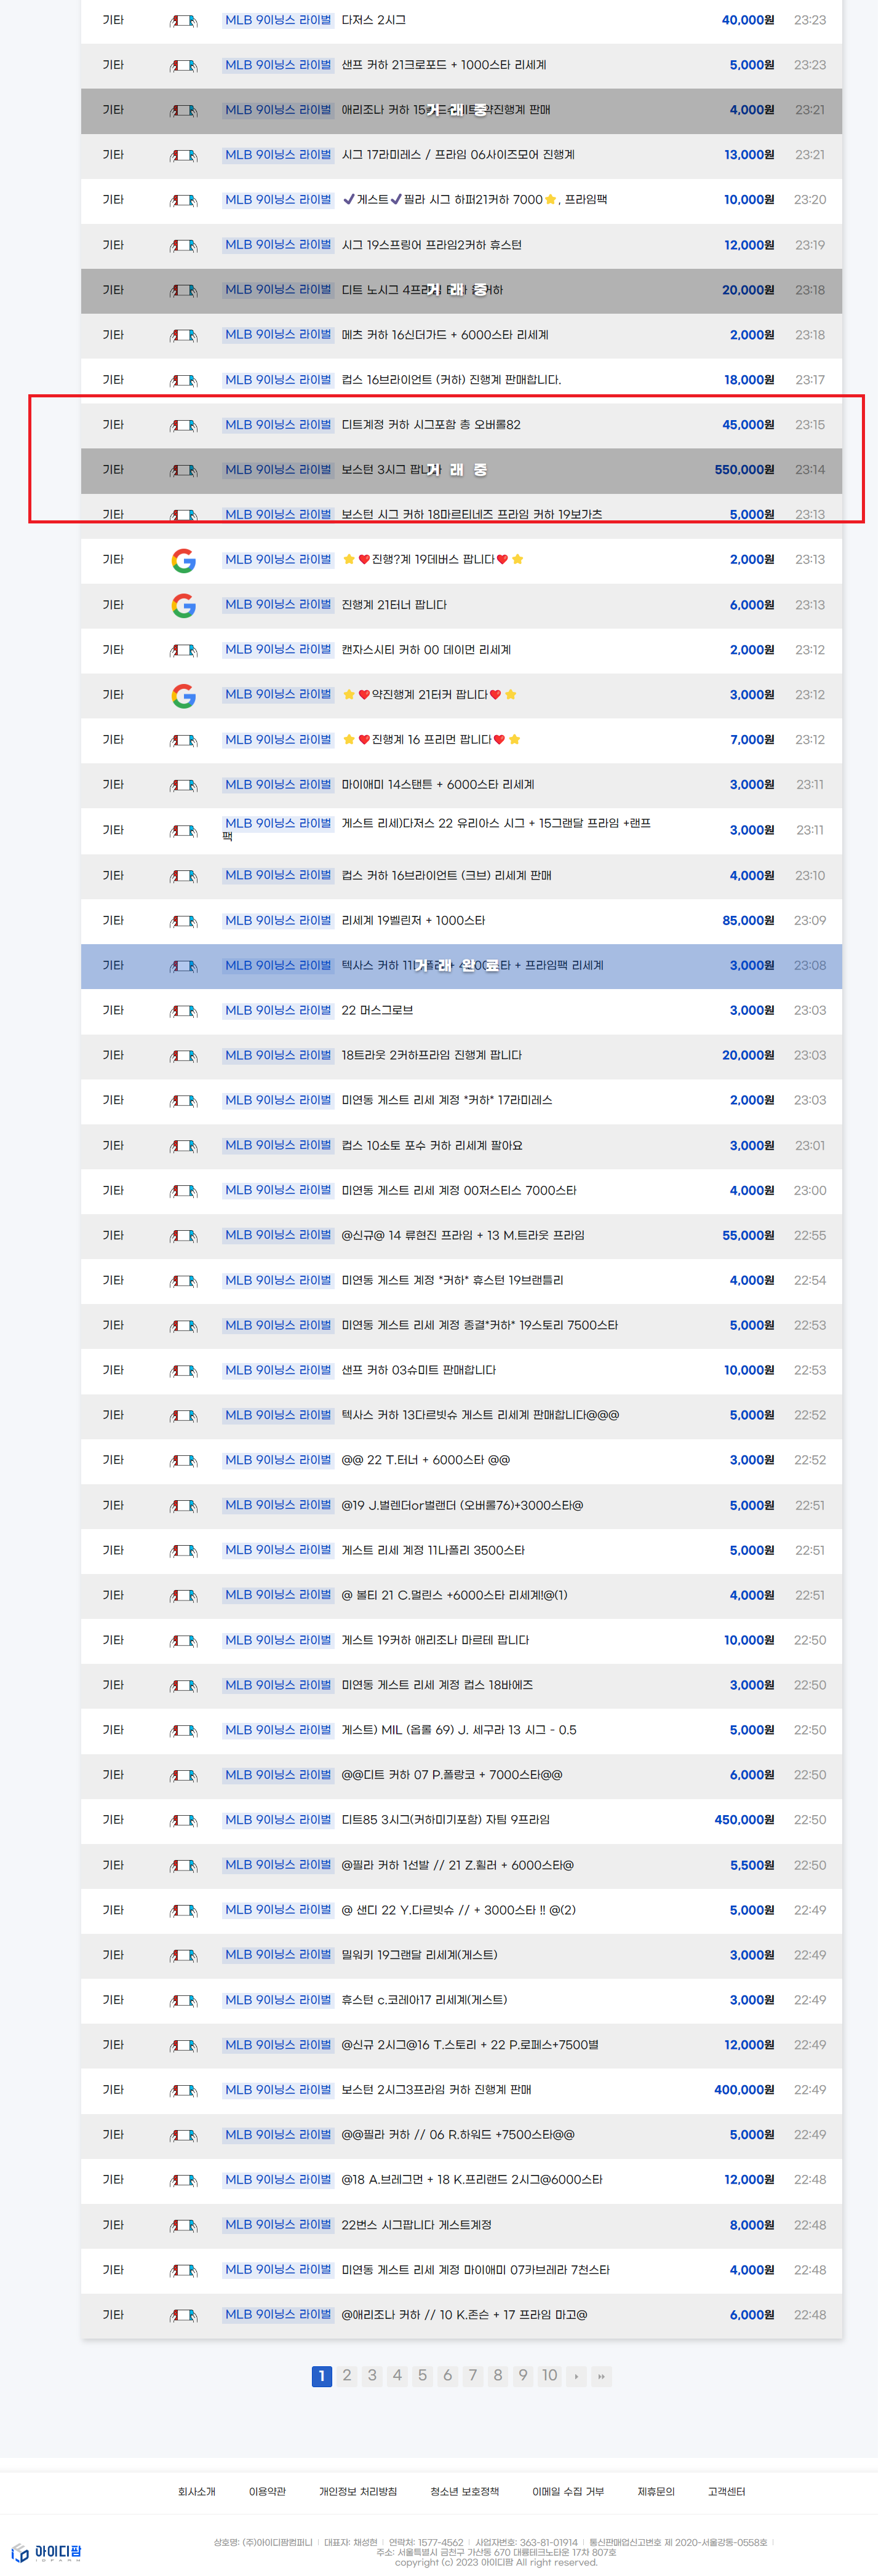Open page 2 of the listings

coord(347,2376)
